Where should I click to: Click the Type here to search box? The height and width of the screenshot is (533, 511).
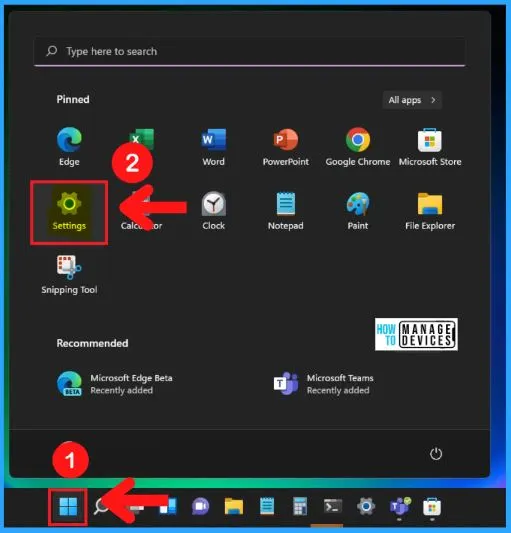coord(250,51)
